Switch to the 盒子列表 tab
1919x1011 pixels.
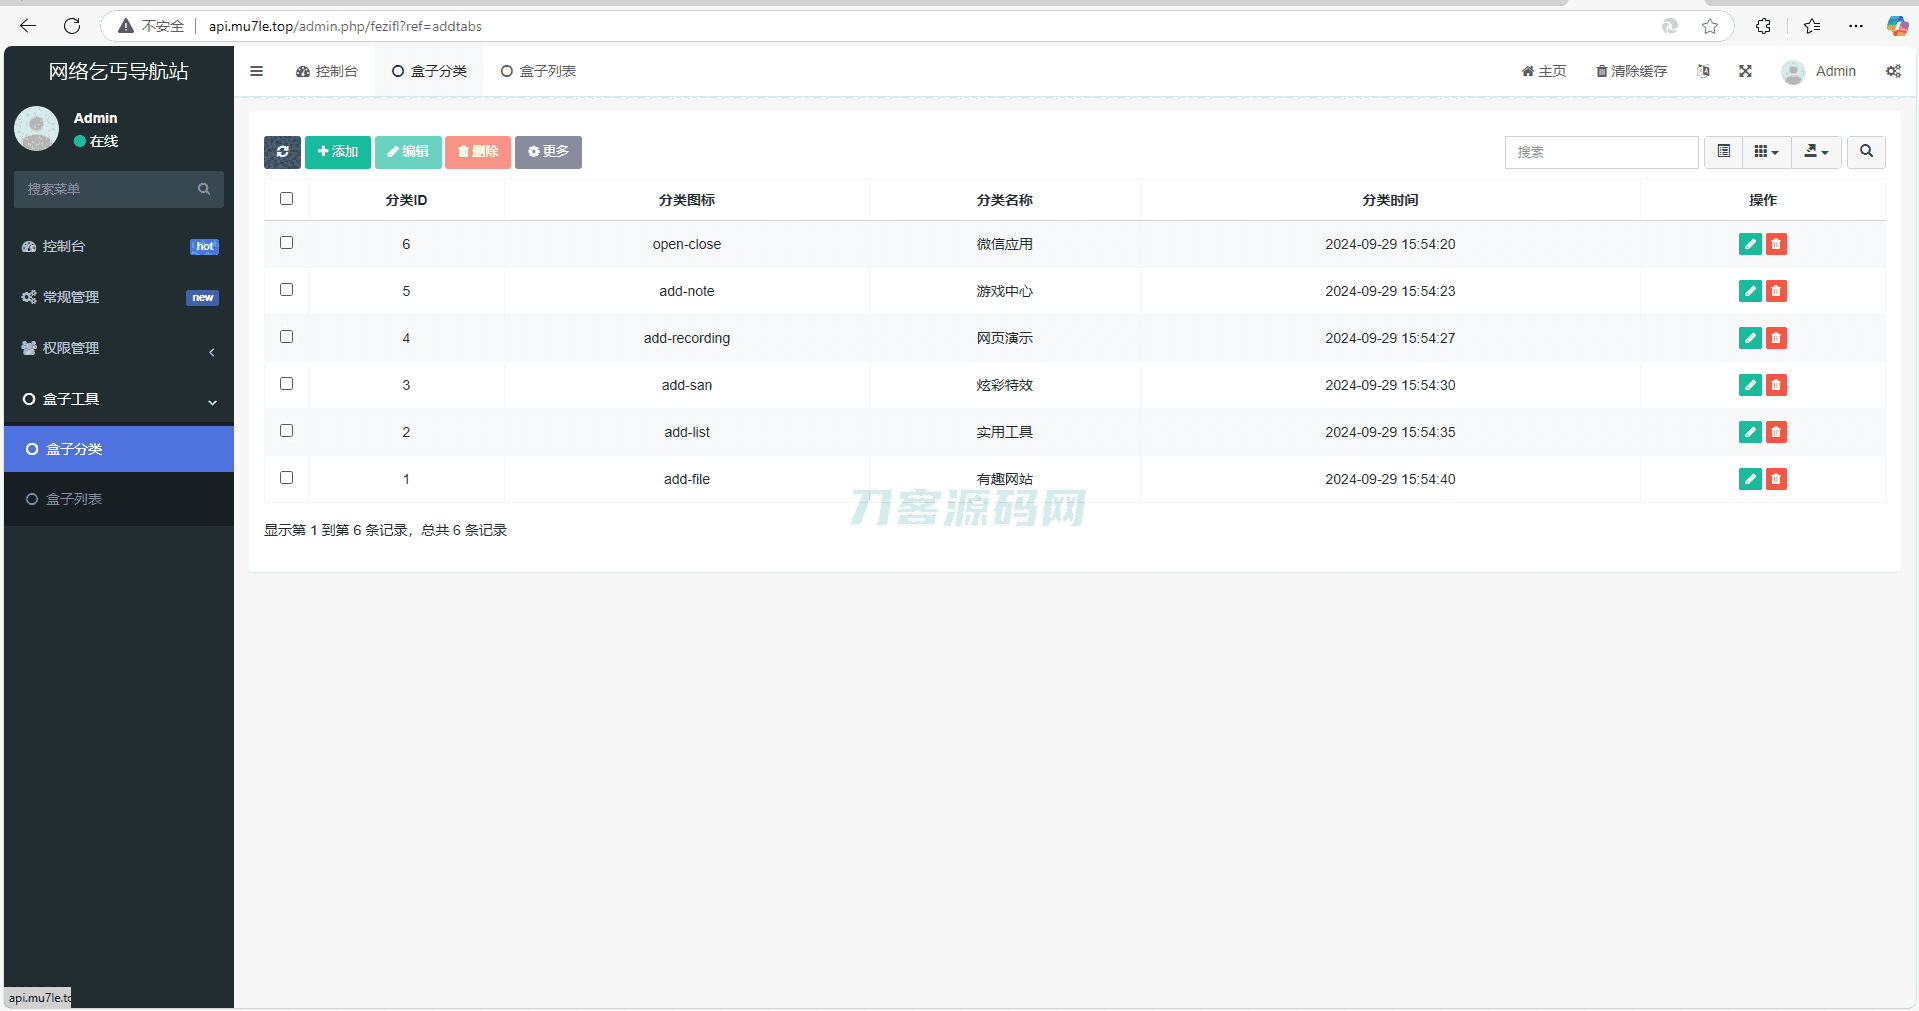538,71
